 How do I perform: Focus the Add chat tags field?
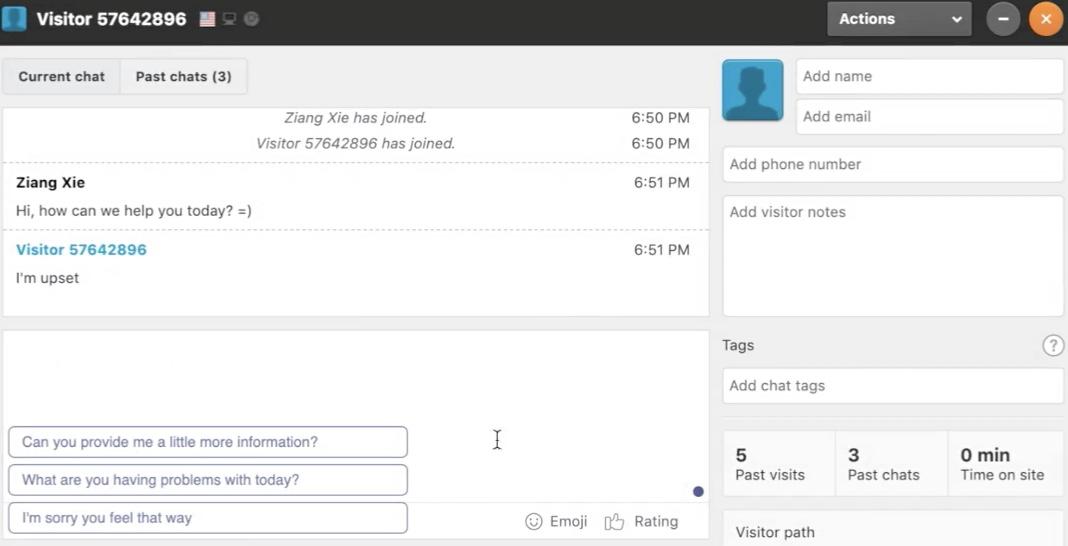click(x=892, y=386)
